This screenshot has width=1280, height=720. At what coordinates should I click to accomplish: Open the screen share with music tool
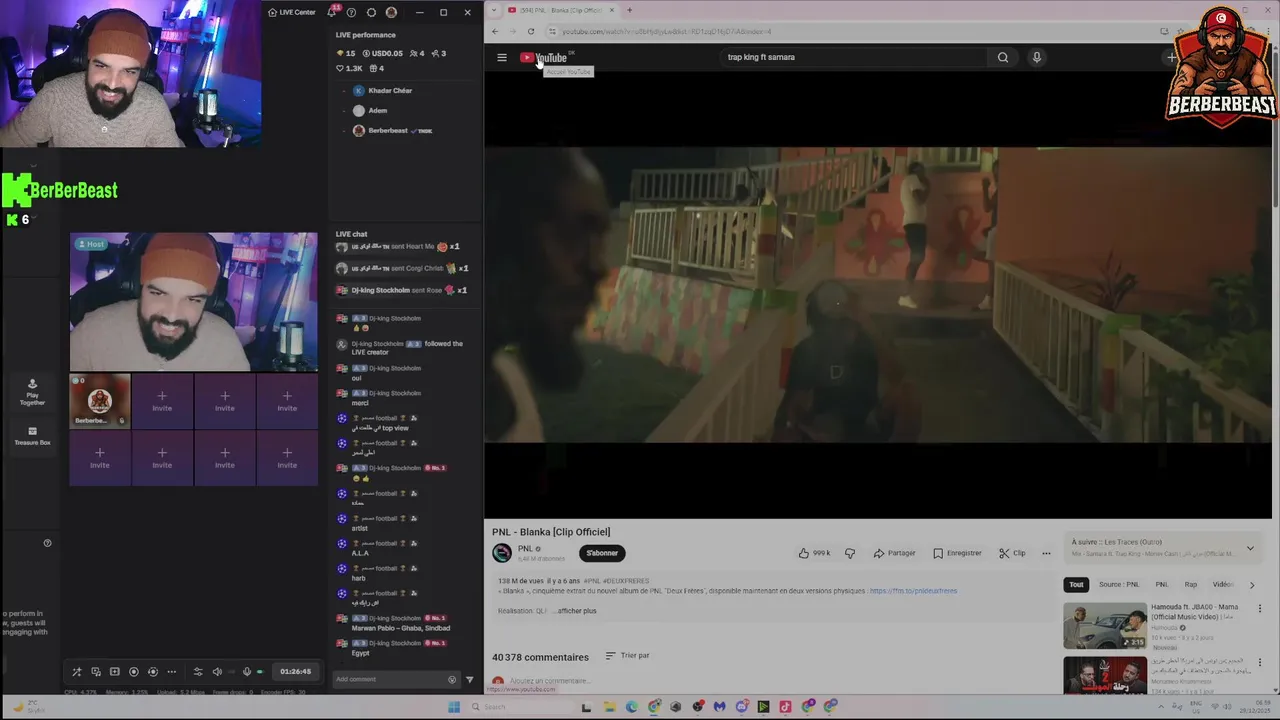(96, 672)
